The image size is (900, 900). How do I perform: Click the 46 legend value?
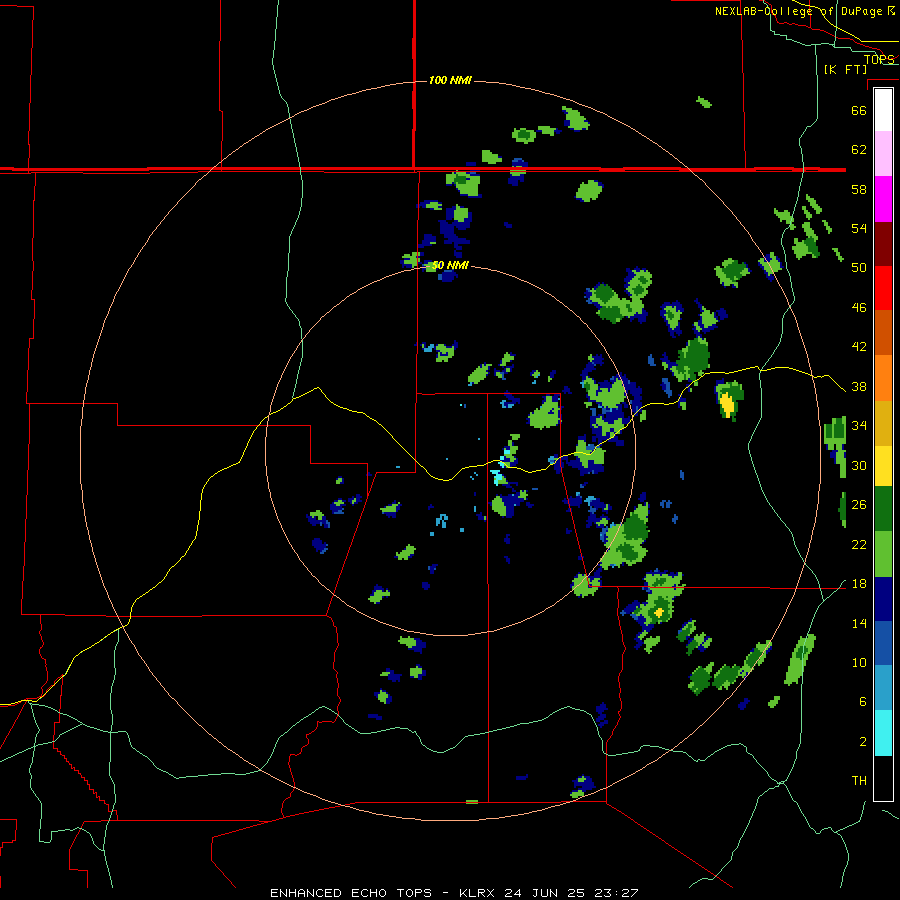tap(859, 308)
